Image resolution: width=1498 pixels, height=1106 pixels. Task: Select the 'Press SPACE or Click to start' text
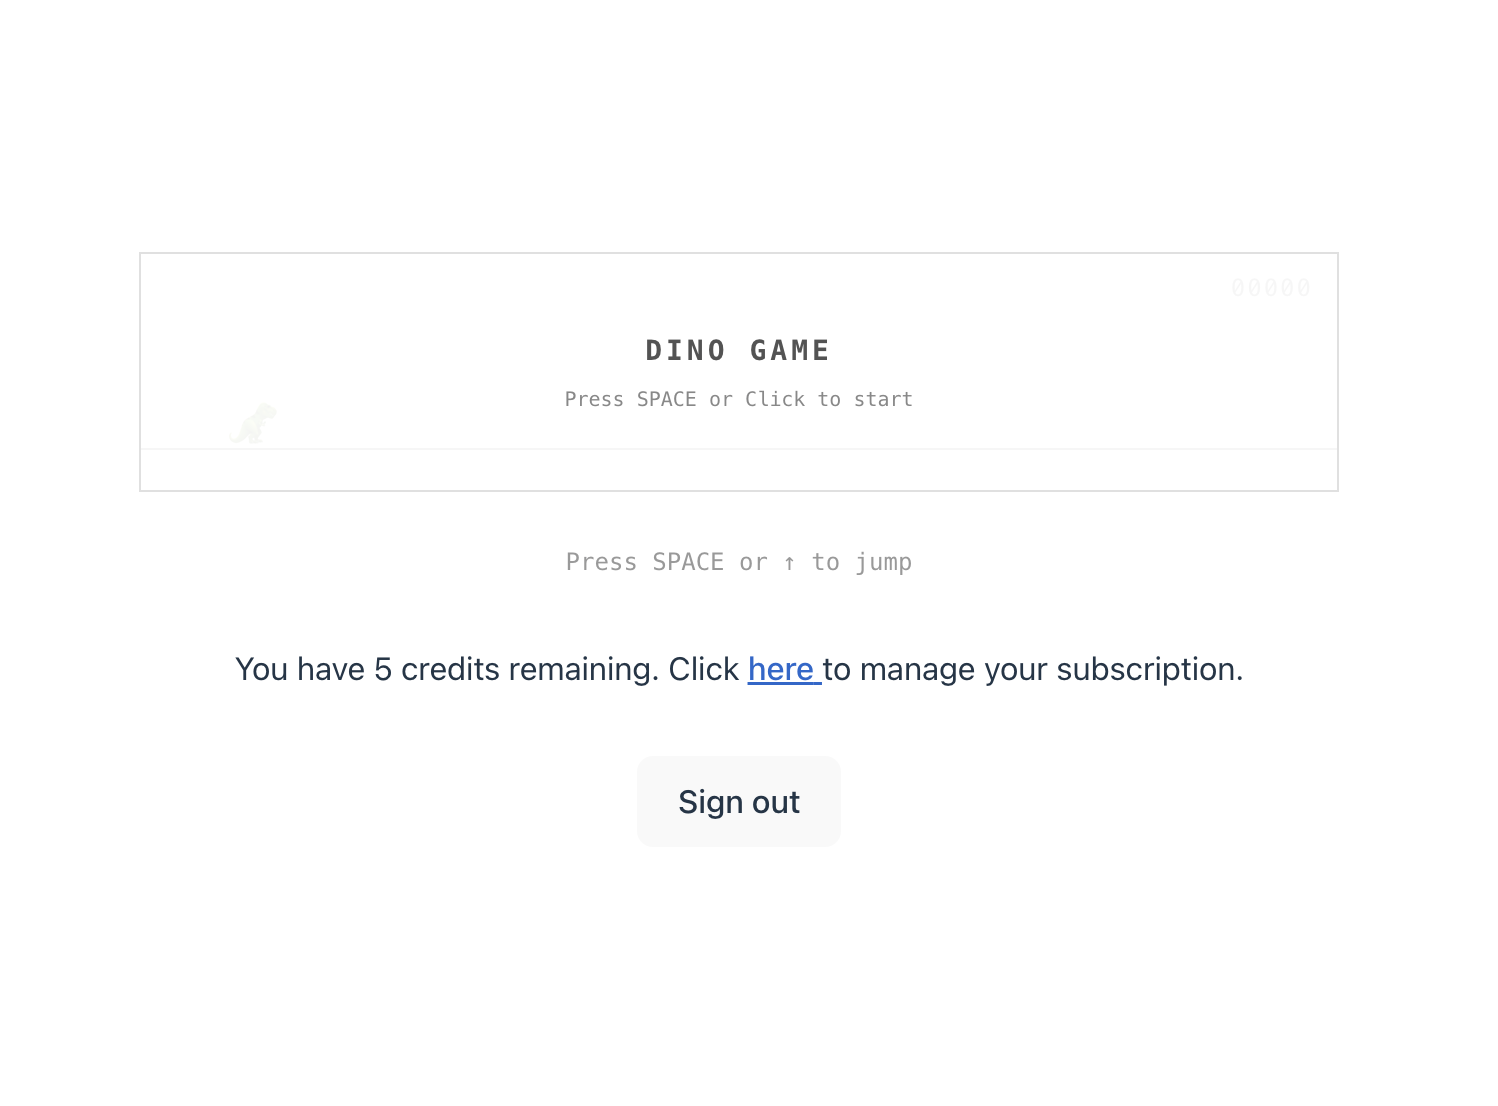click(738, 398)
